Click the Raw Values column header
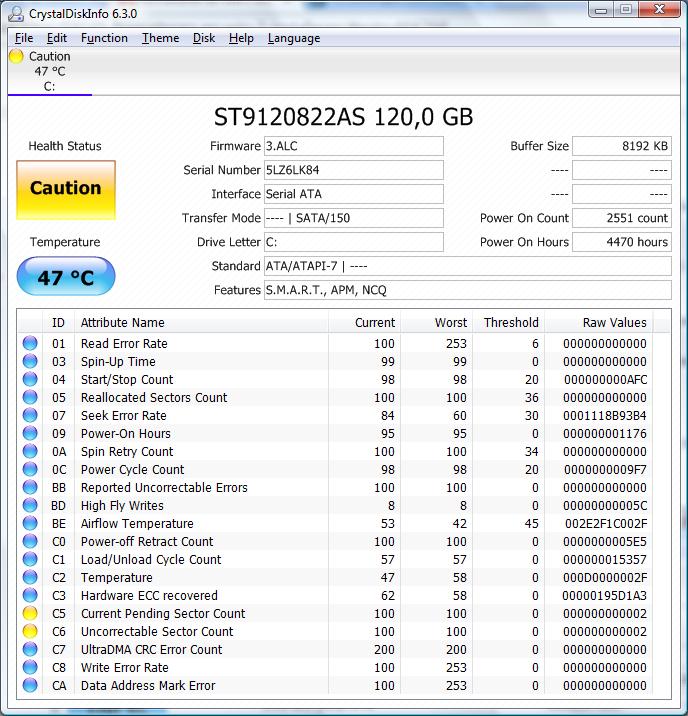The height and width of the screenshot is (716, 688). click(x=598, y=322)
